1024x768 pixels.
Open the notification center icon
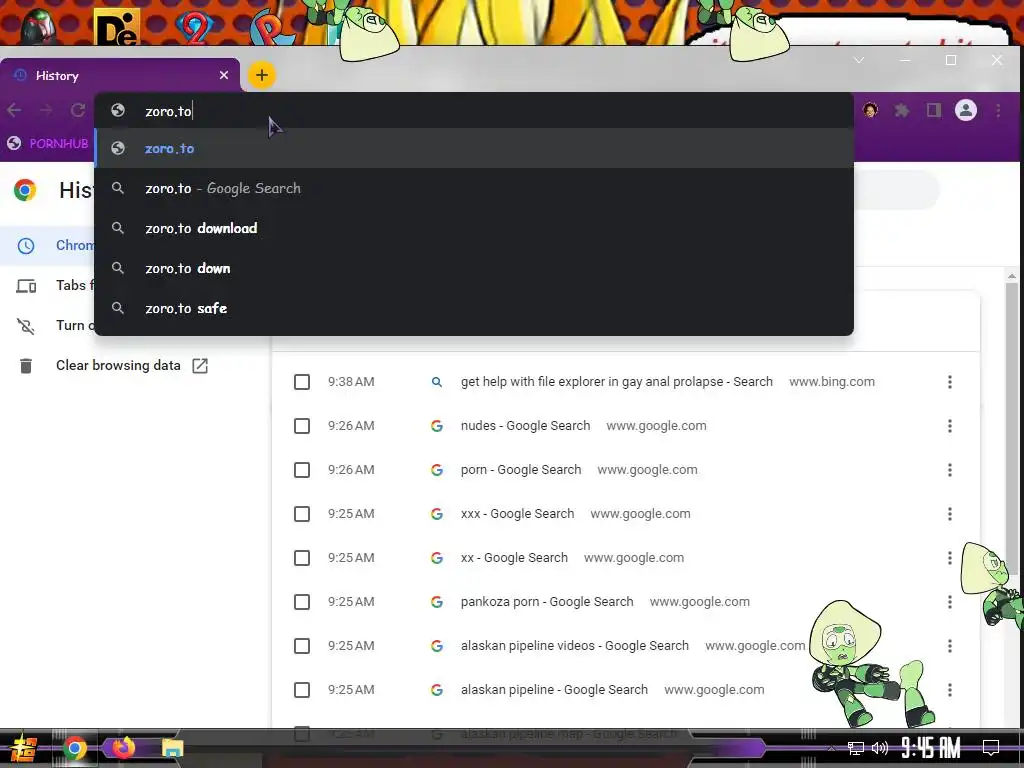(x=991, y=748)
